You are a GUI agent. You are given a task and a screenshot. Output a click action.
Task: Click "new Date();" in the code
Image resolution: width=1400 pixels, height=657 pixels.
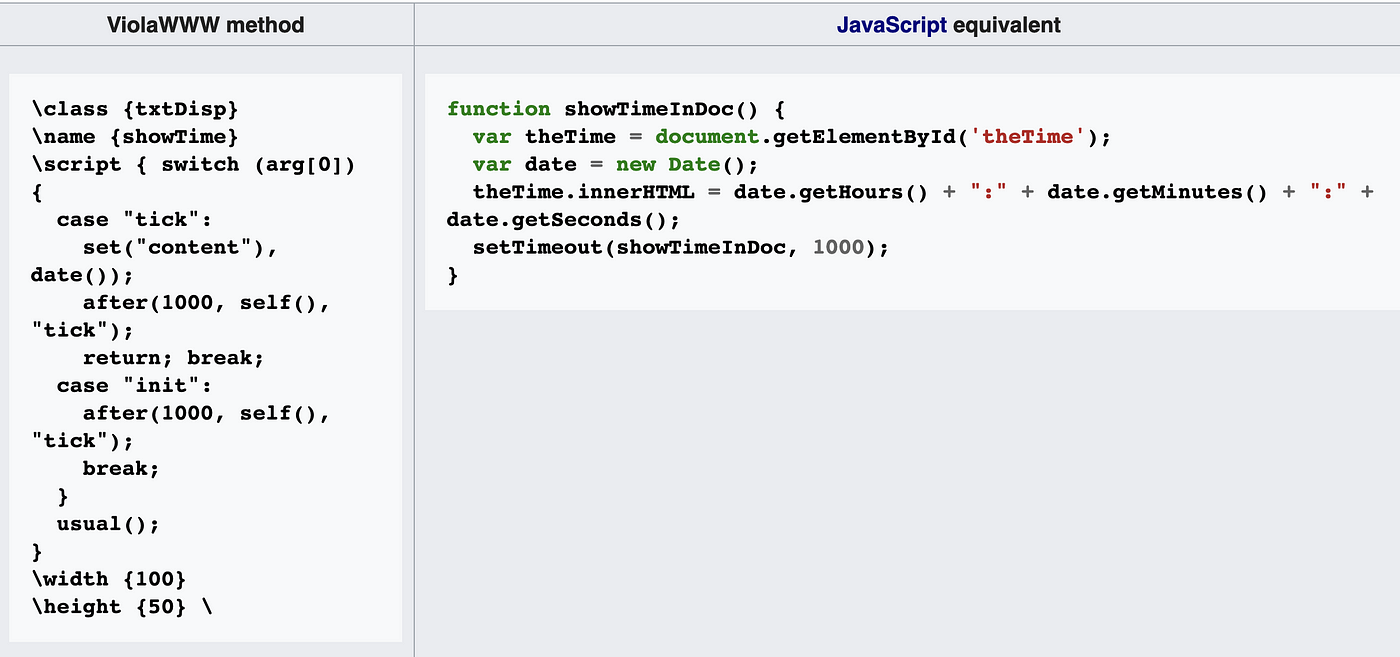[x=688, y=164]
